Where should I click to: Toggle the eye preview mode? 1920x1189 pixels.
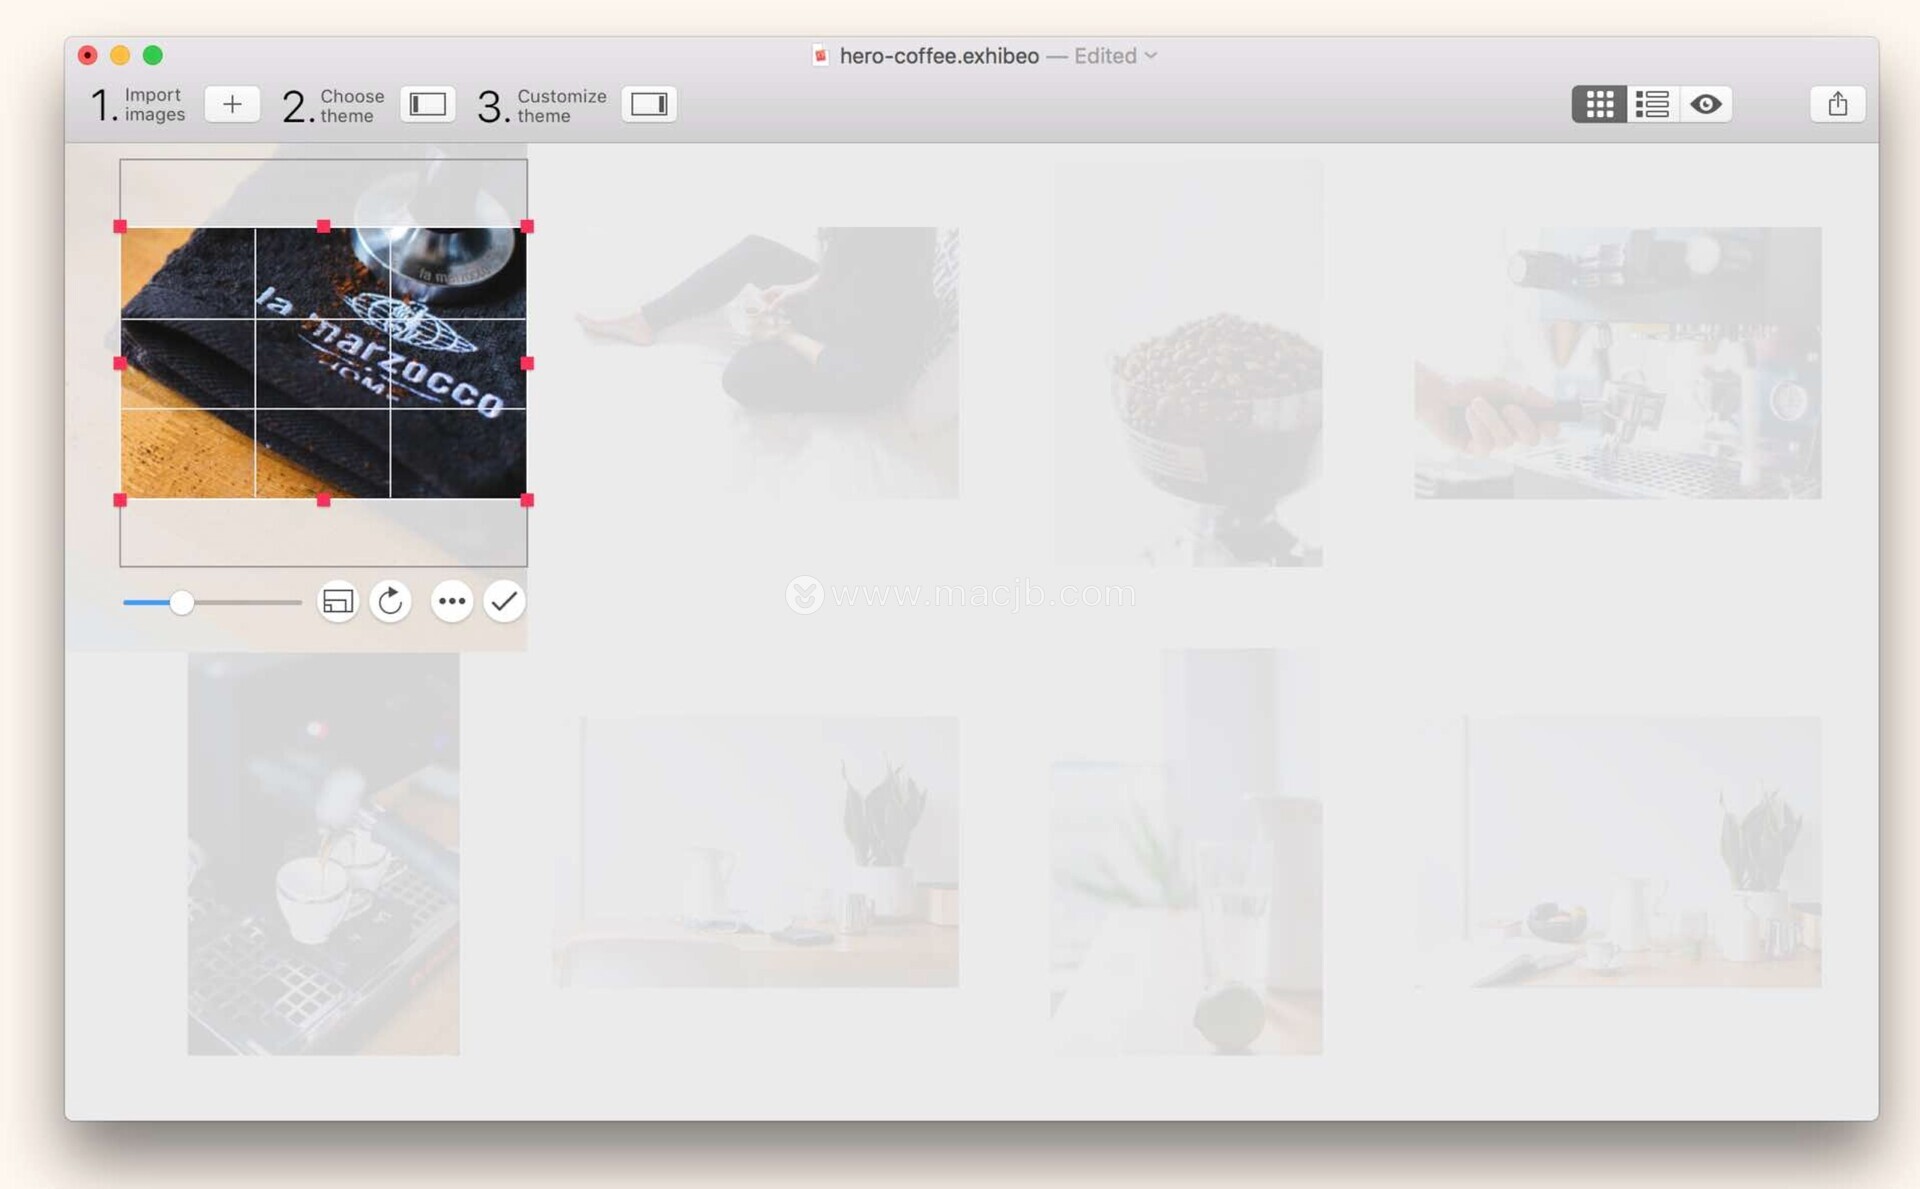[x=1706, y=104]
